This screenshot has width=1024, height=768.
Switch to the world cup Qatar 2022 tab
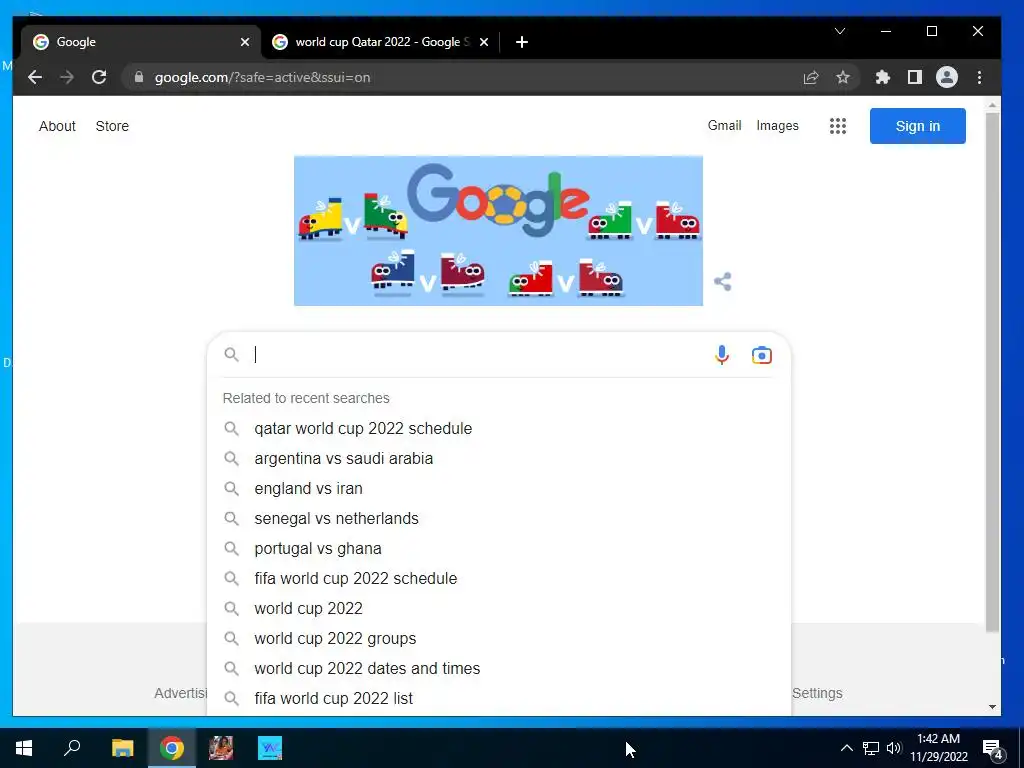[x=380, y=42]
